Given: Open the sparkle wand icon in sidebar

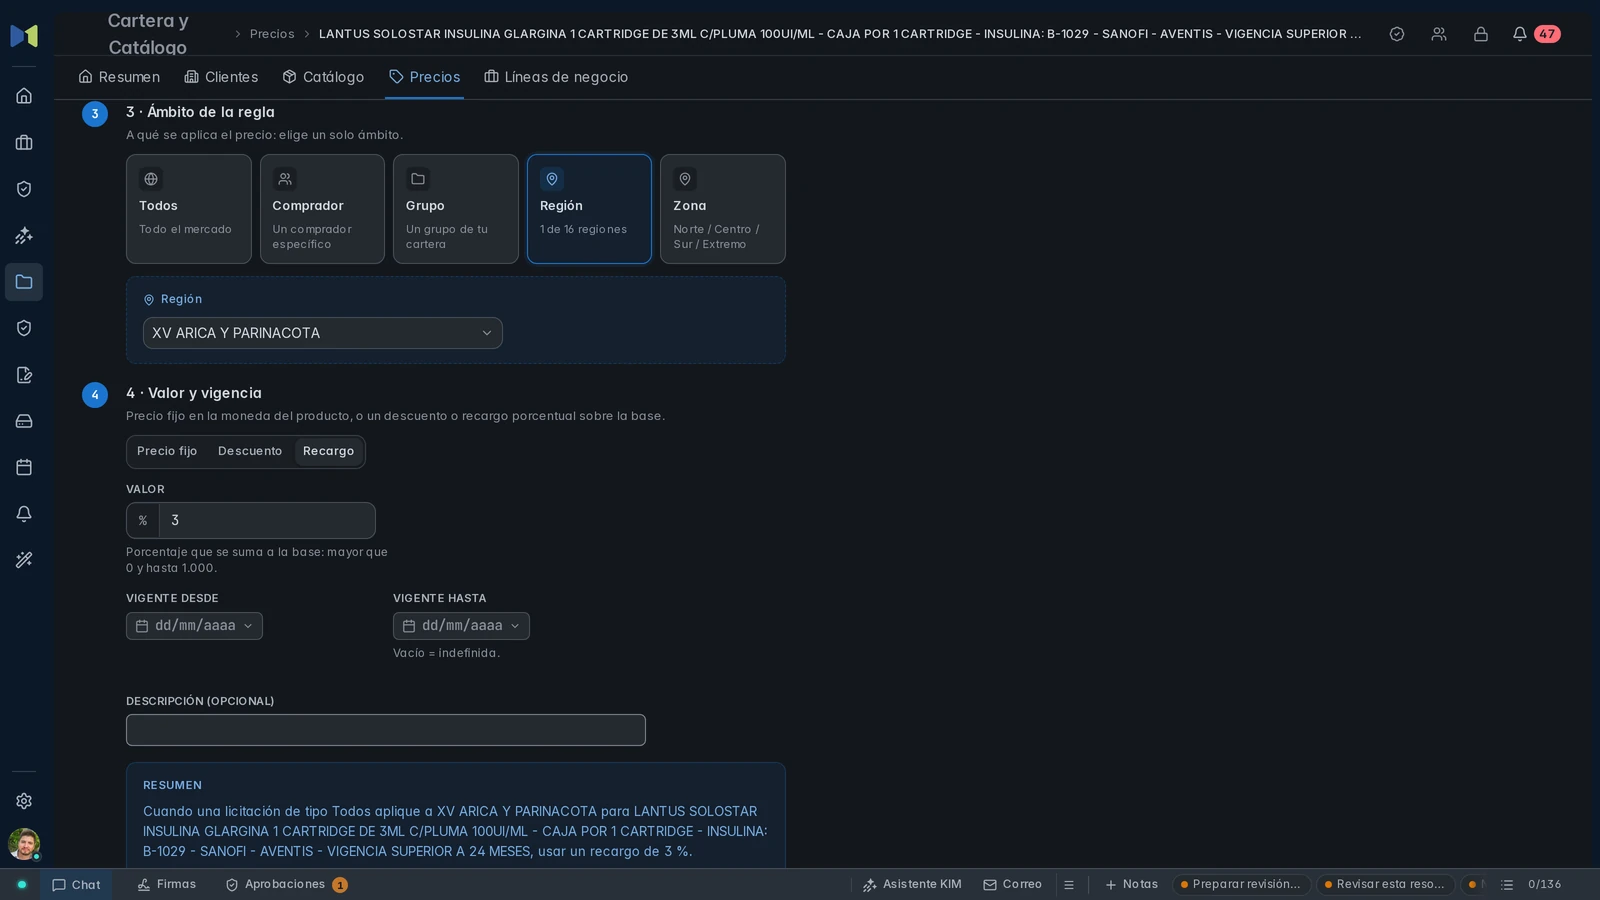Looking at the screenshot, I should 24,236.
